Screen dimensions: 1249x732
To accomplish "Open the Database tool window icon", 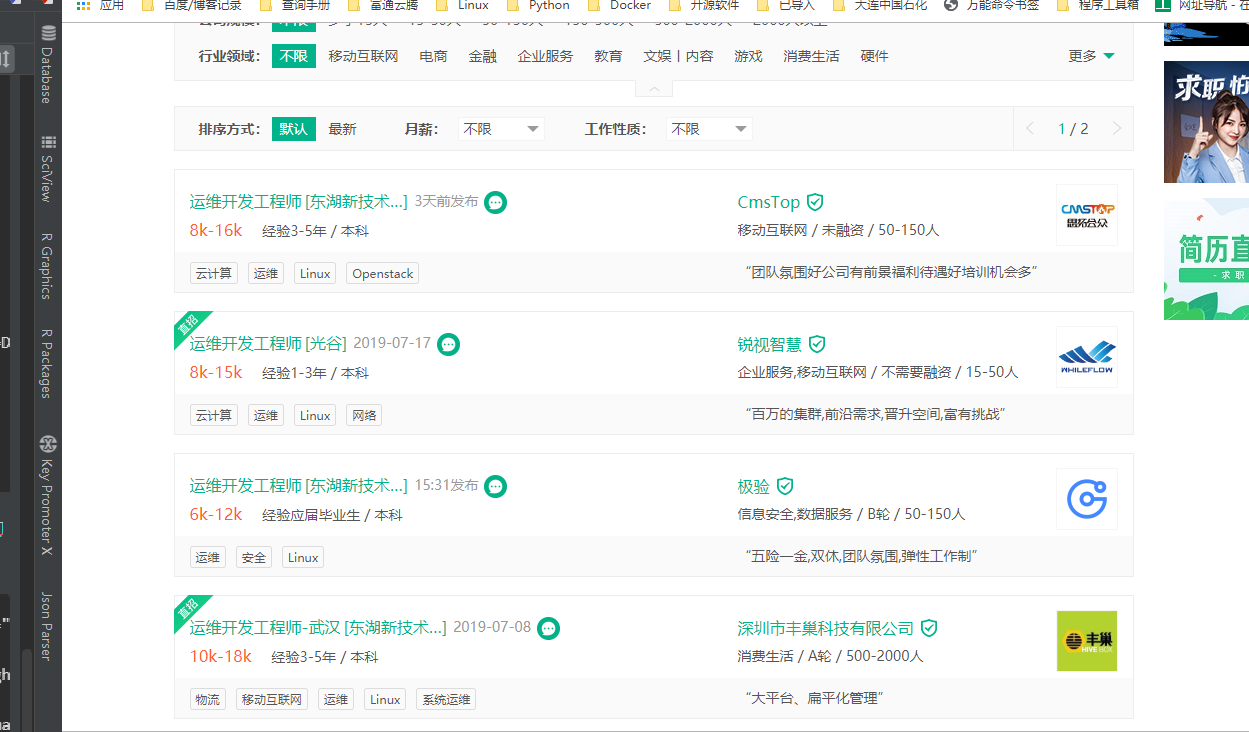I will (x=49, y=33).
